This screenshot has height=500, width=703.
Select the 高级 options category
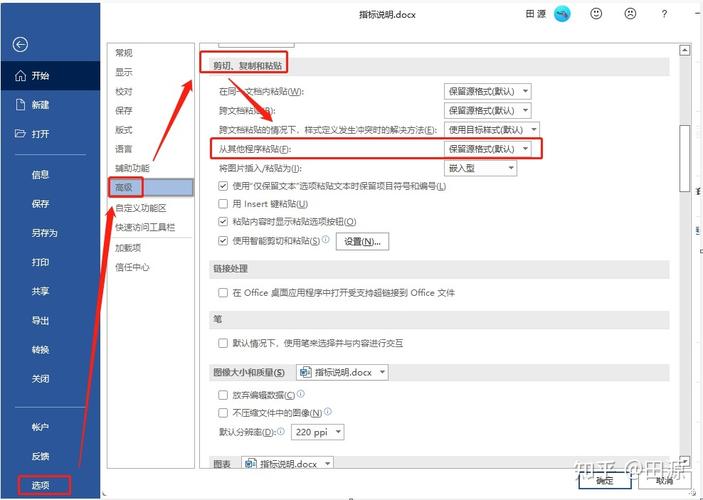click(x=151, y=187)
